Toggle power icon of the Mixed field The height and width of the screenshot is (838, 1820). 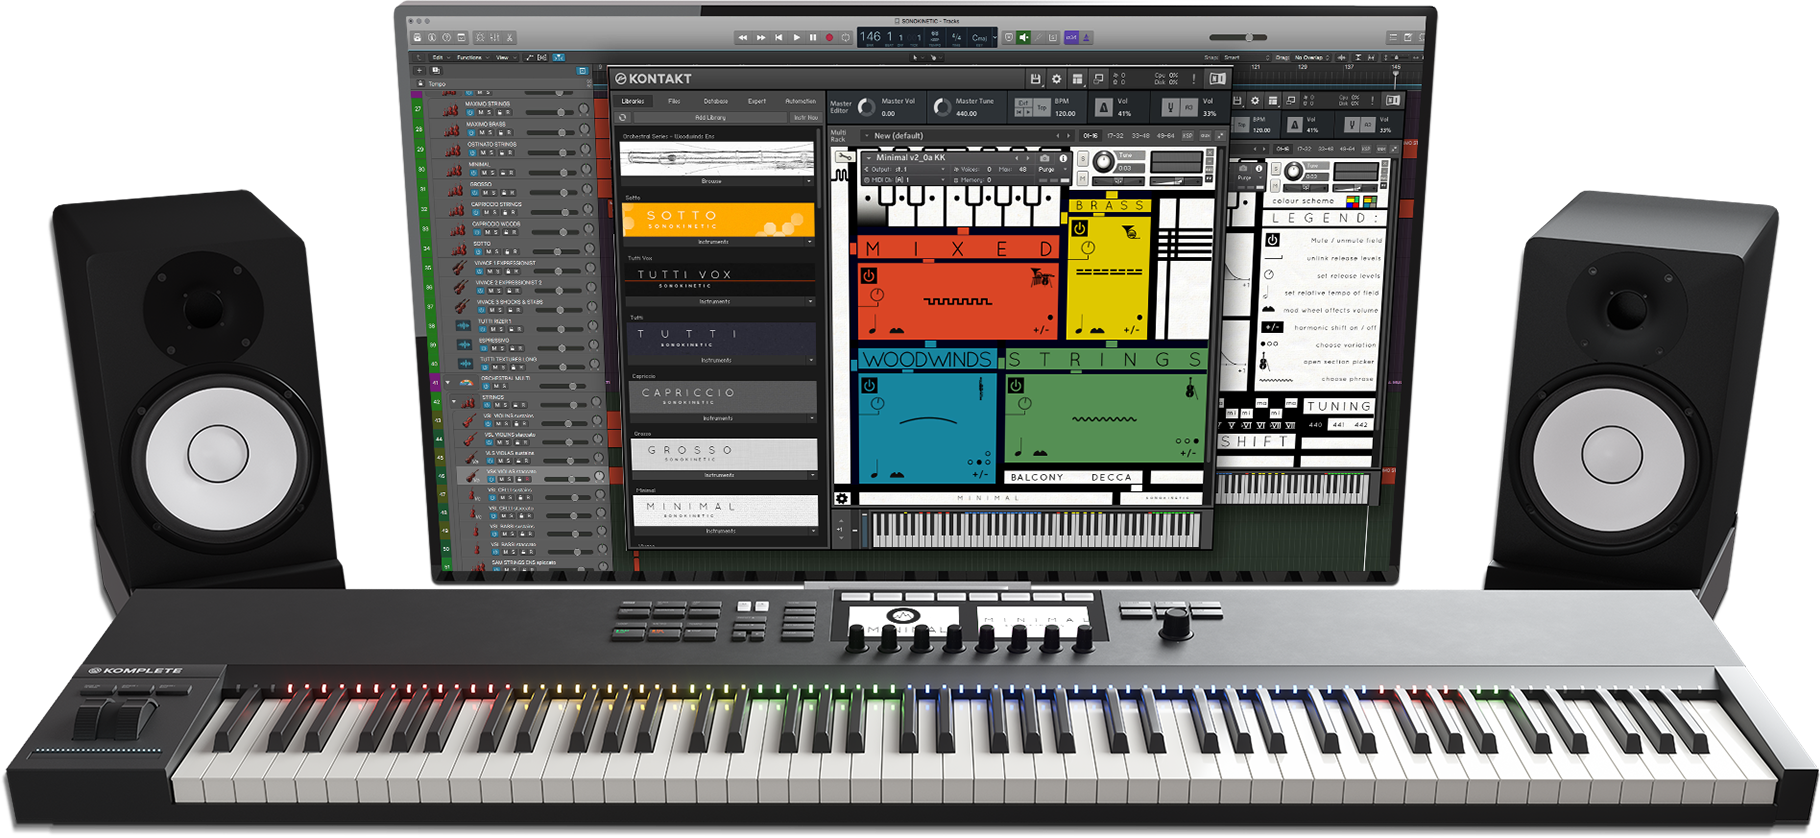(869, 275)
